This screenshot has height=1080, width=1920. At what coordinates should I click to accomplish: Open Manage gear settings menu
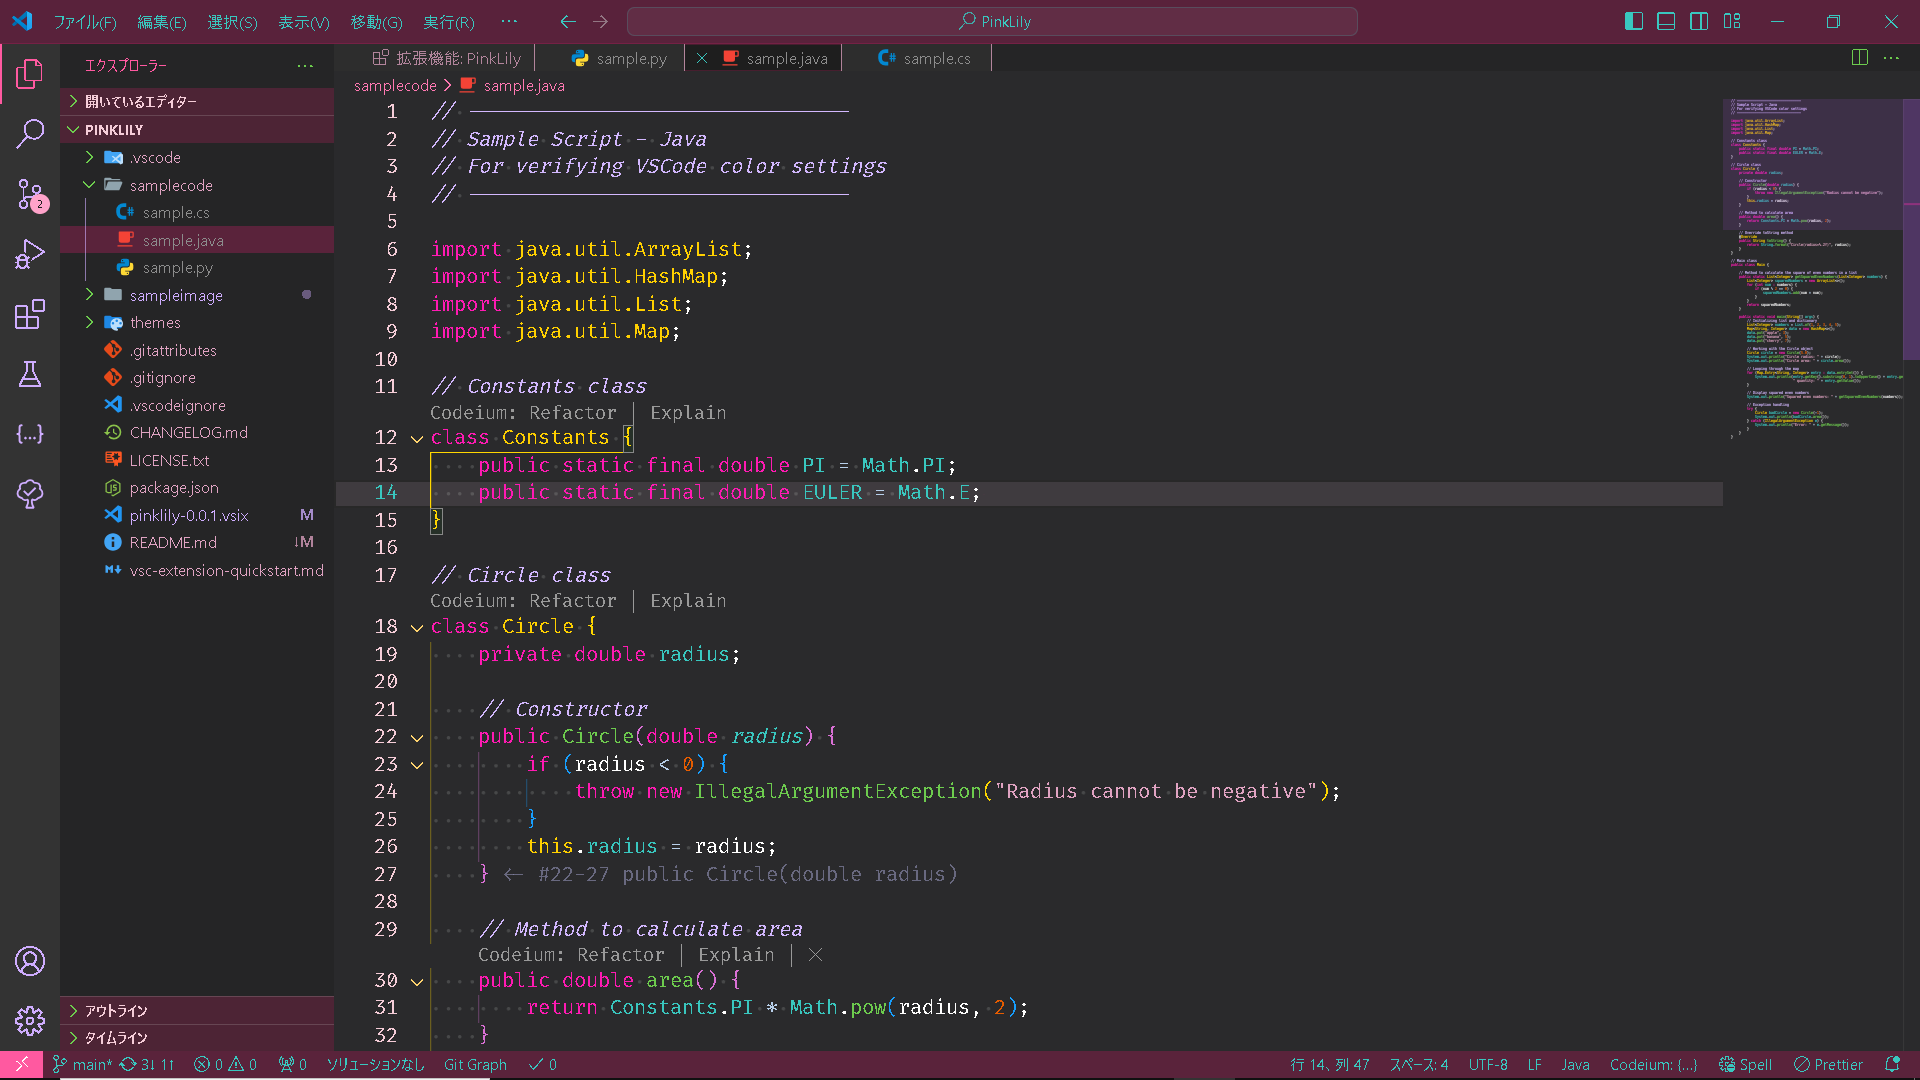coord(30,1021)
